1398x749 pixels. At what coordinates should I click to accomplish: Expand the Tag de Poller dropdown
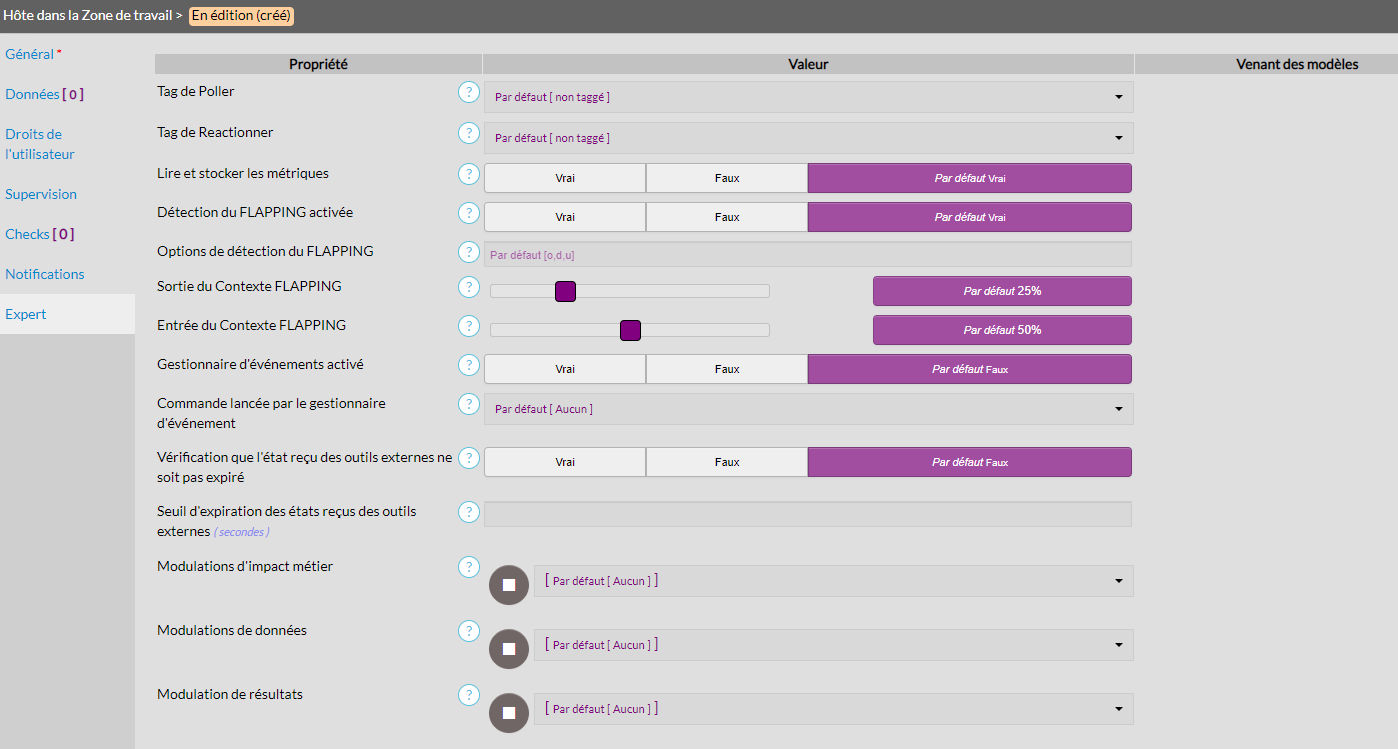[x=808, y=97]
